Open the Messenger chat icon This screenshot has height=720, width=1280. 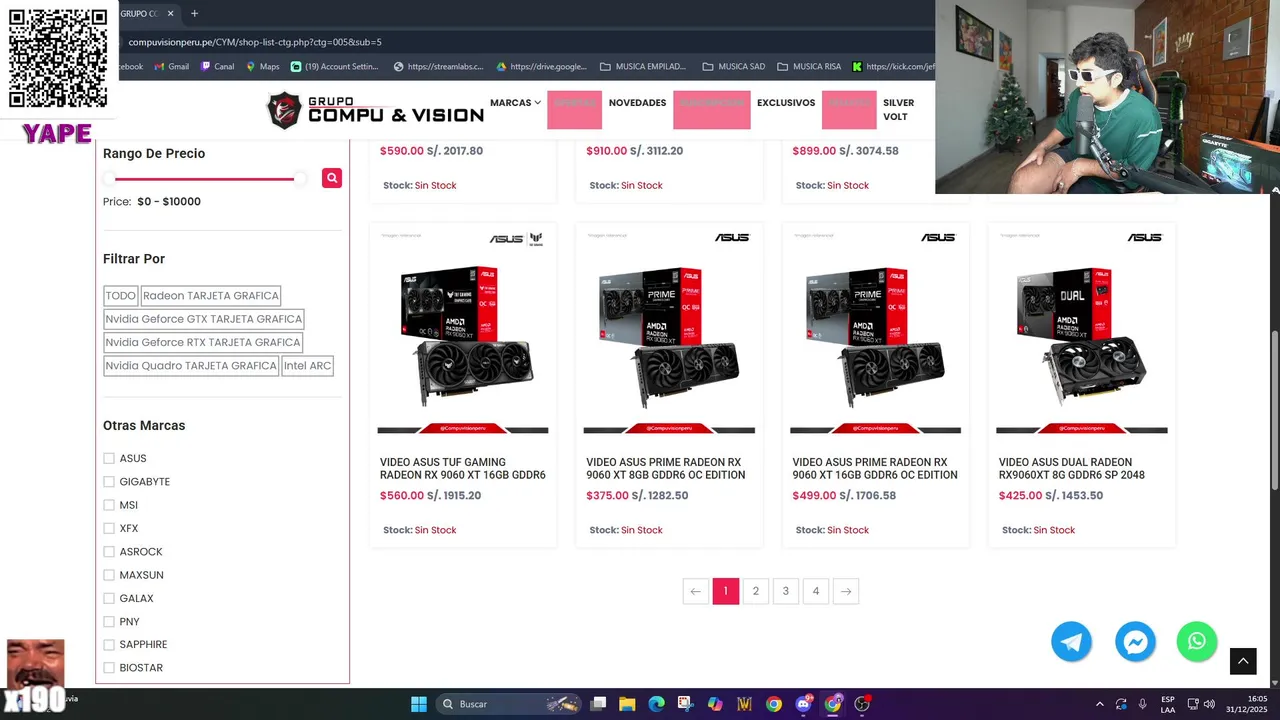[x=1135, y=642]
